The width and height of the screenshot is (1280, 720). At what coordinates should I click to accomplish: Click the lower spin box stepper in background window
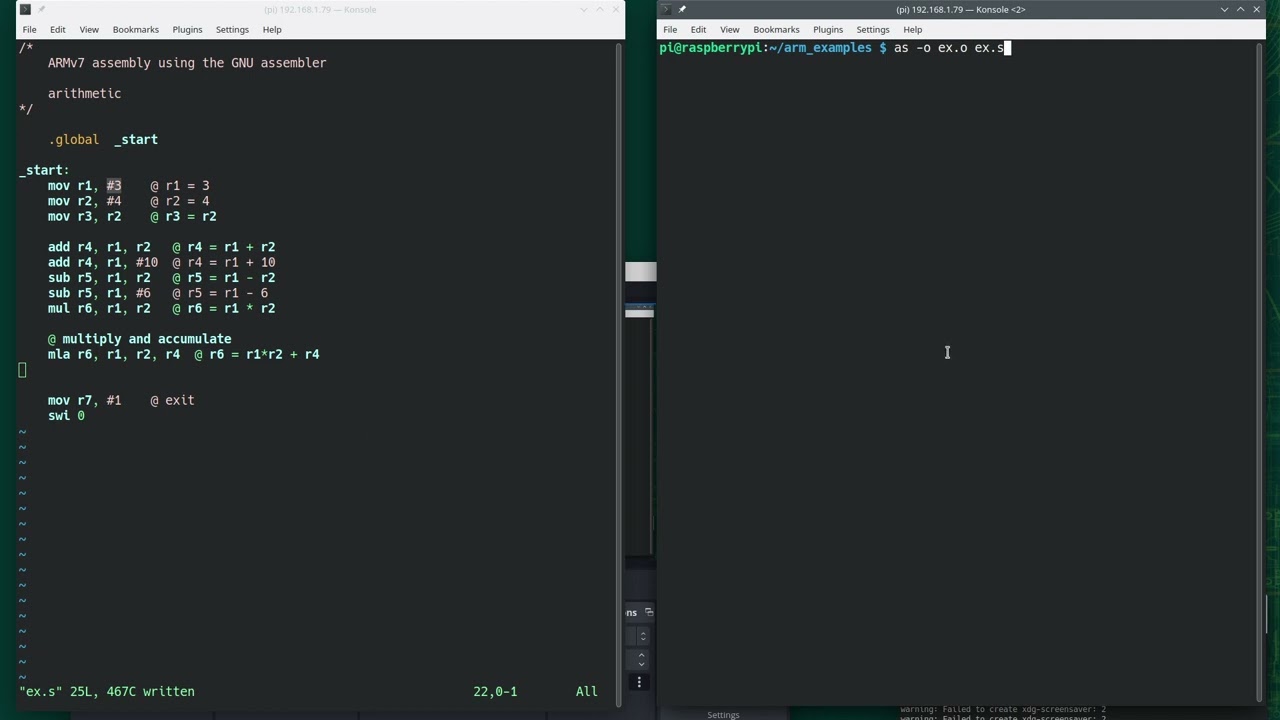tap(642, 659)
